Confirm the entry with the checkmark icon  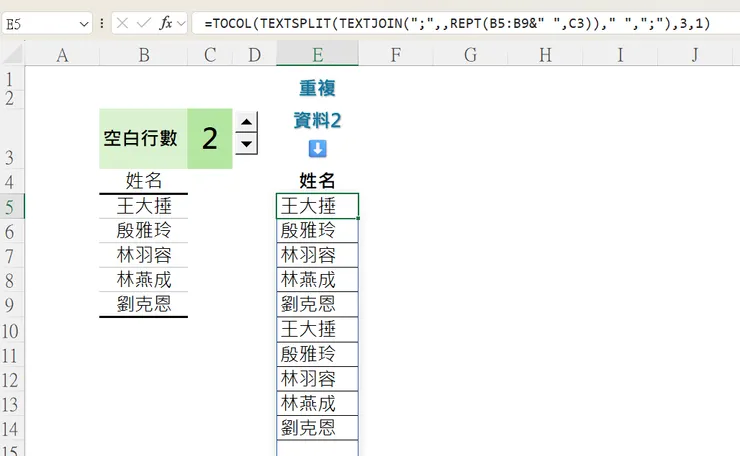pos(143,23)
